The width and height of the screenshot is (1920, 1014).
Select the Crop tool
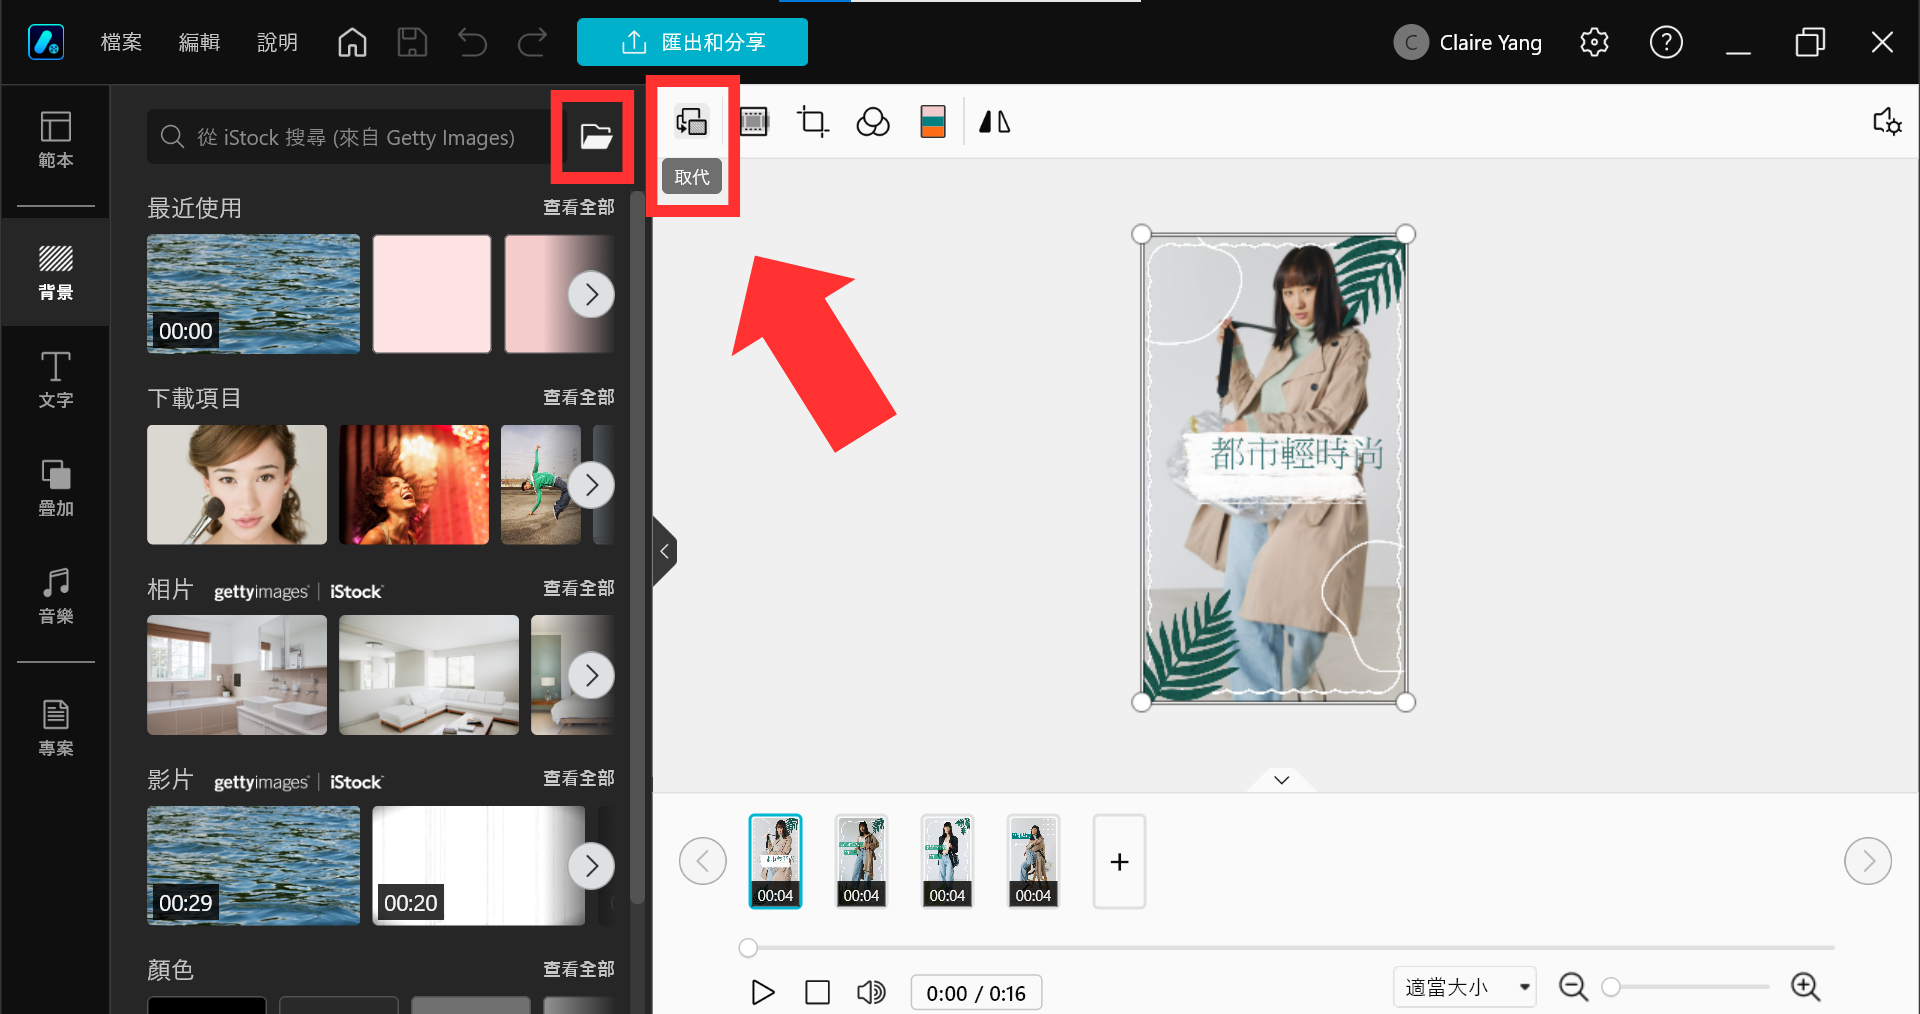coord(812,122)
